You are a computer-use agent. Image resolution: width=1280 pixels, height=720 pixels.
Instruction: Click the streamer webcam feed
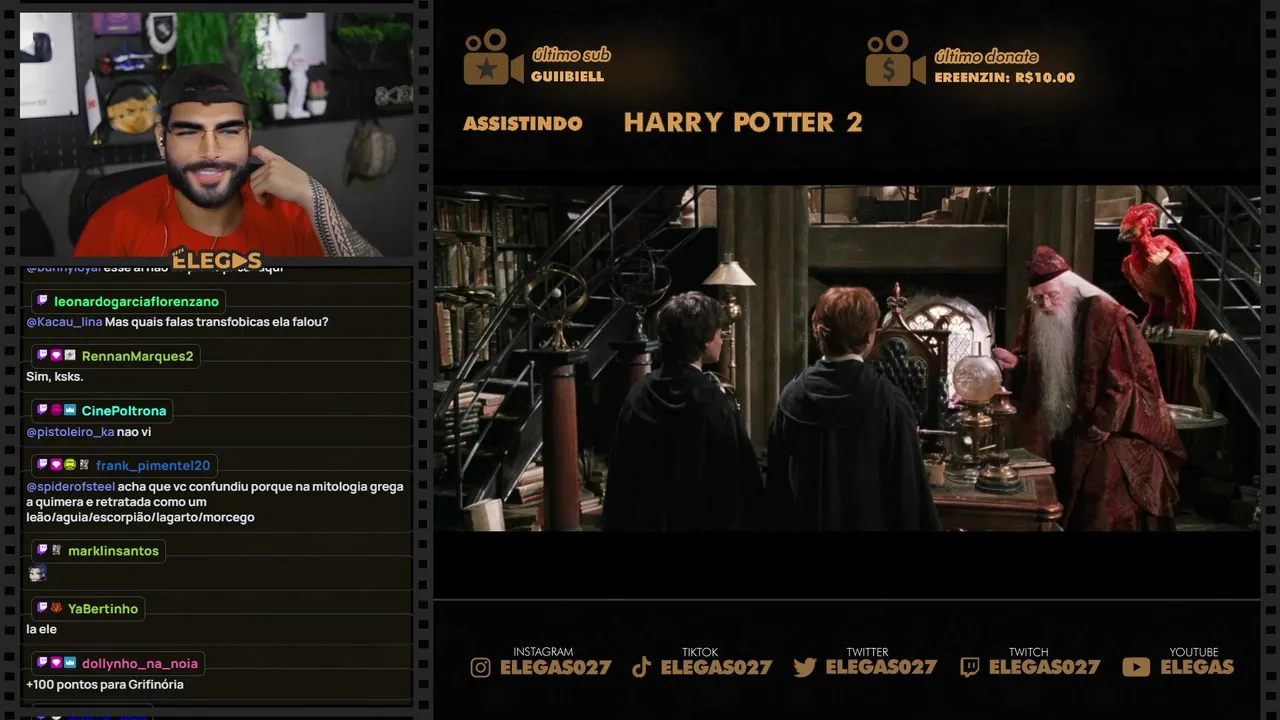217,134
